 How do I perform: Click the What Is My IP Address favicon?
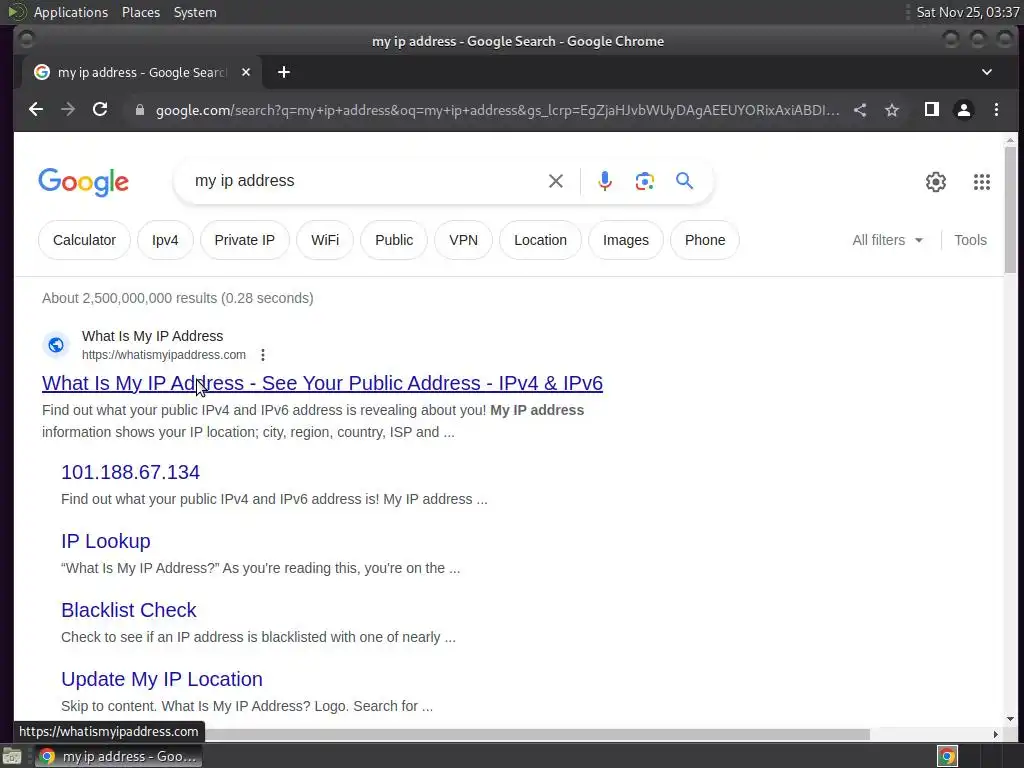(56, 345)
